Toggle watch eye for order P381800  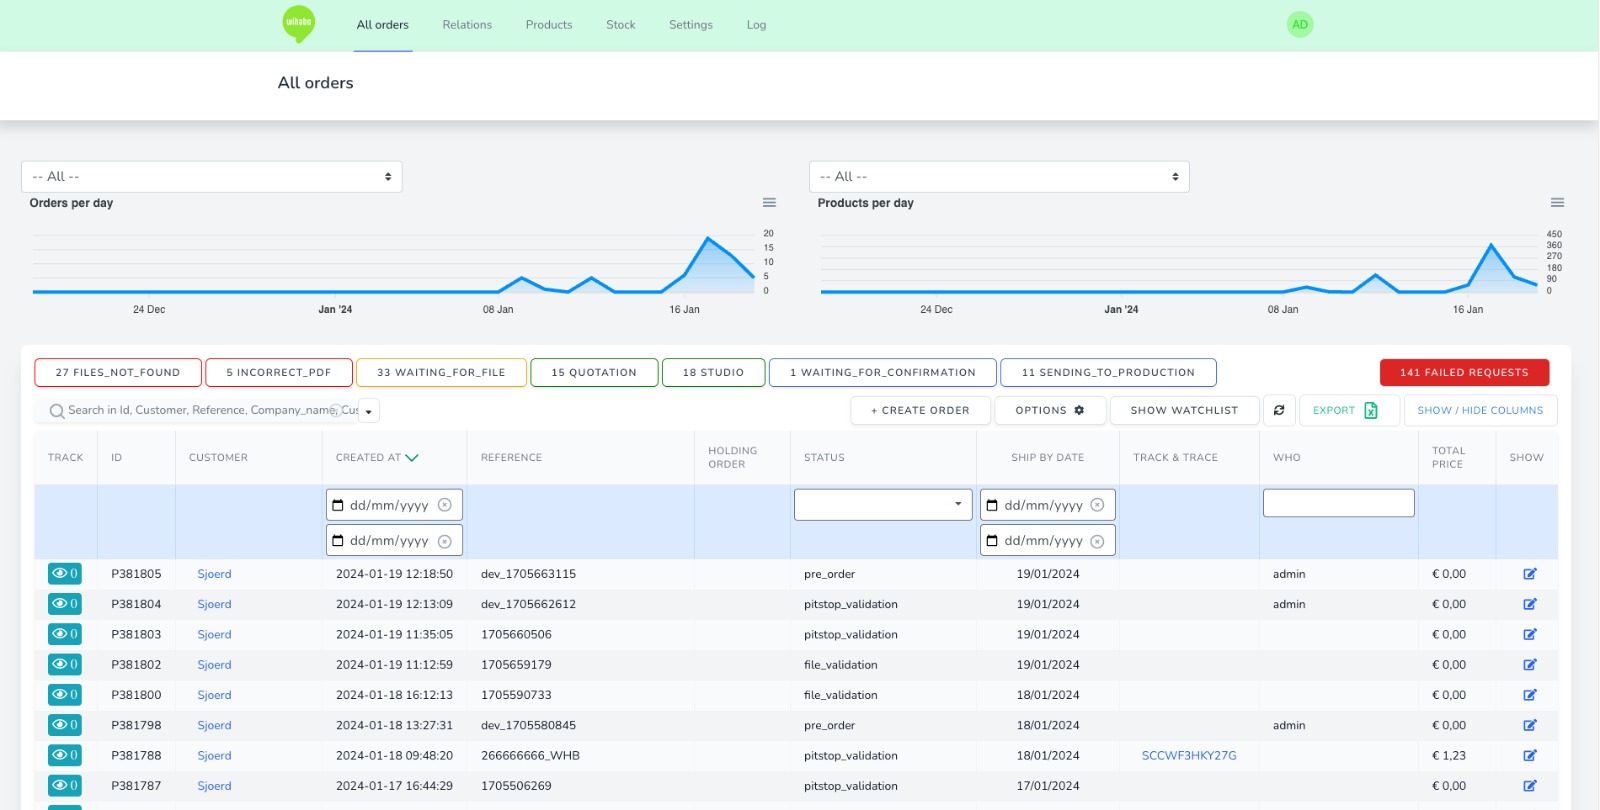tap(65, 695)
